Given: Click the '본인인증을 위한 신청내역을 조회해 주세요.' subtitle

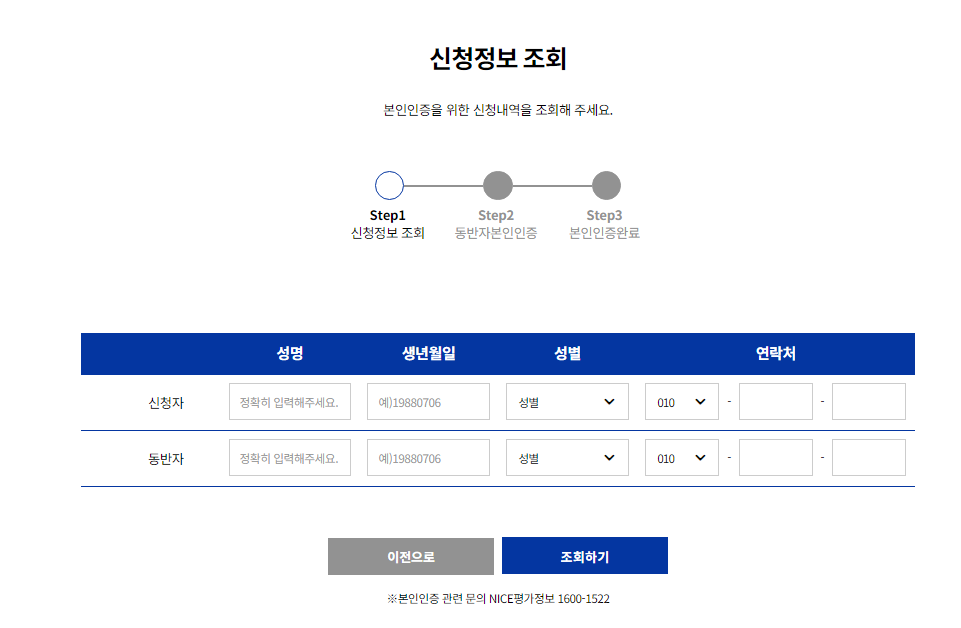Looking at the screenshot, I should click(x=498, y=110).
